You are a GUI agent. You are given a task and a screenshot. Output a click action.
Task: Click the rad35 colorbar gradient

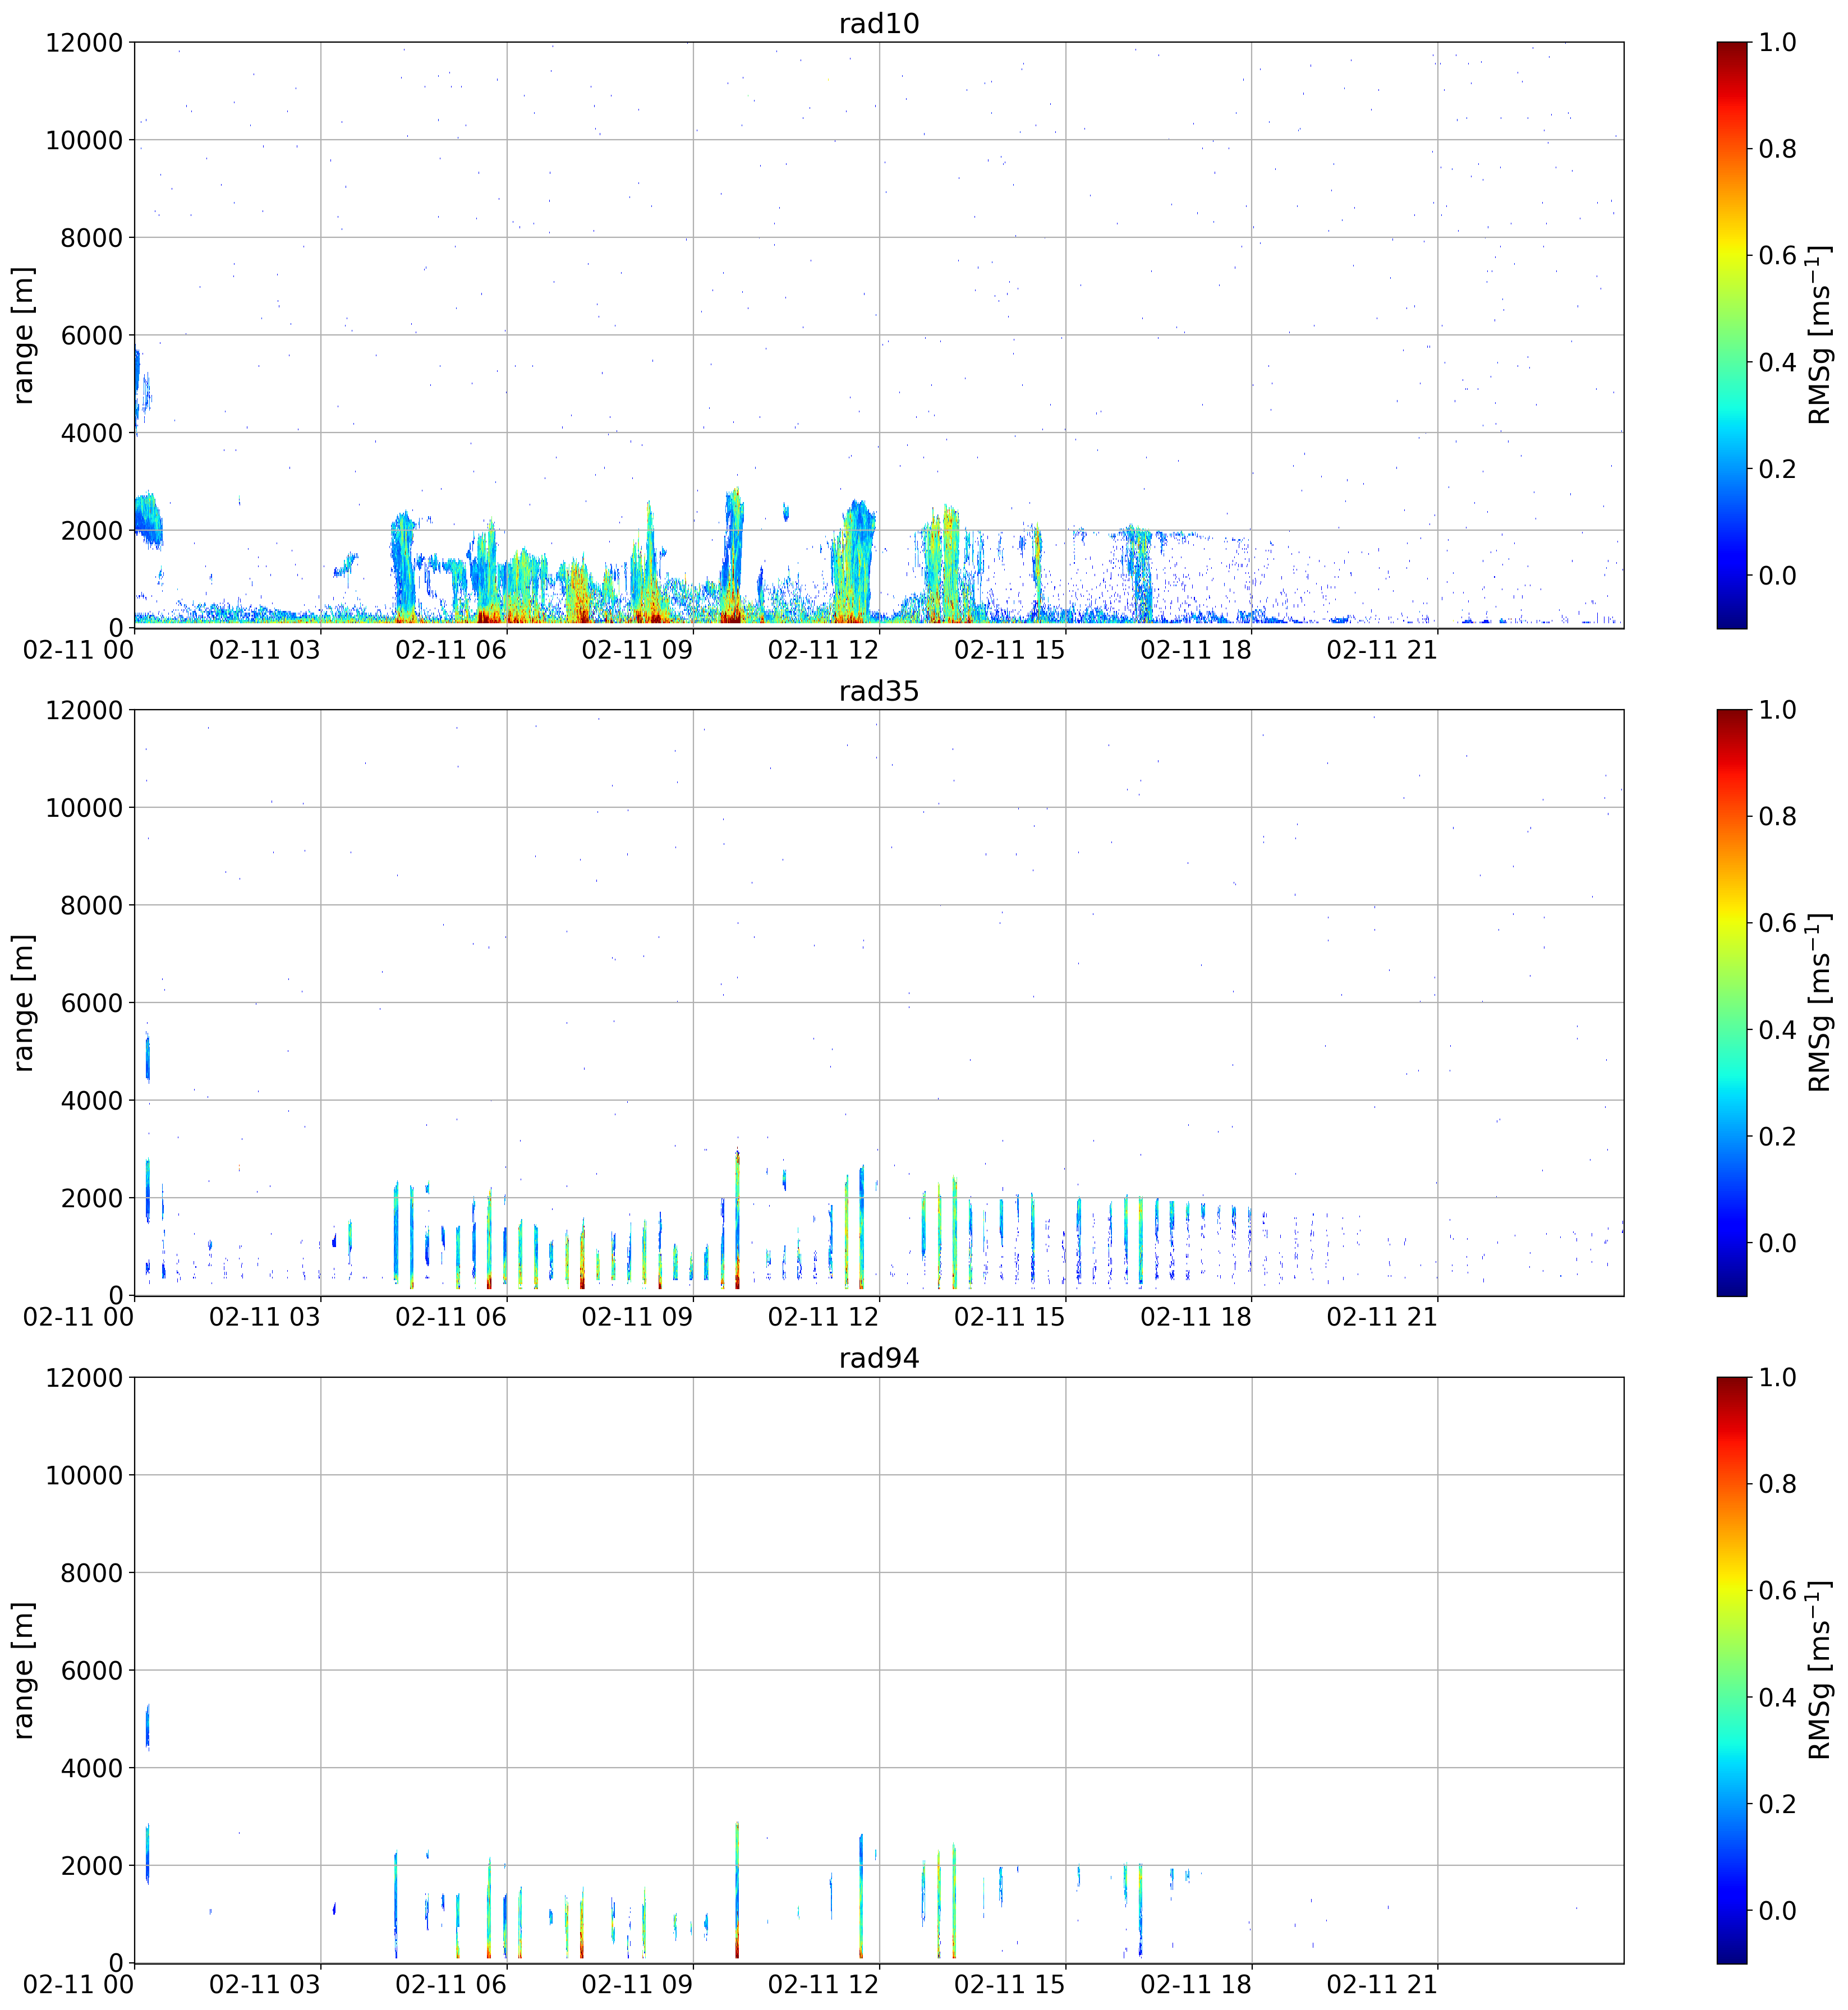(x=1732, y=1003)
